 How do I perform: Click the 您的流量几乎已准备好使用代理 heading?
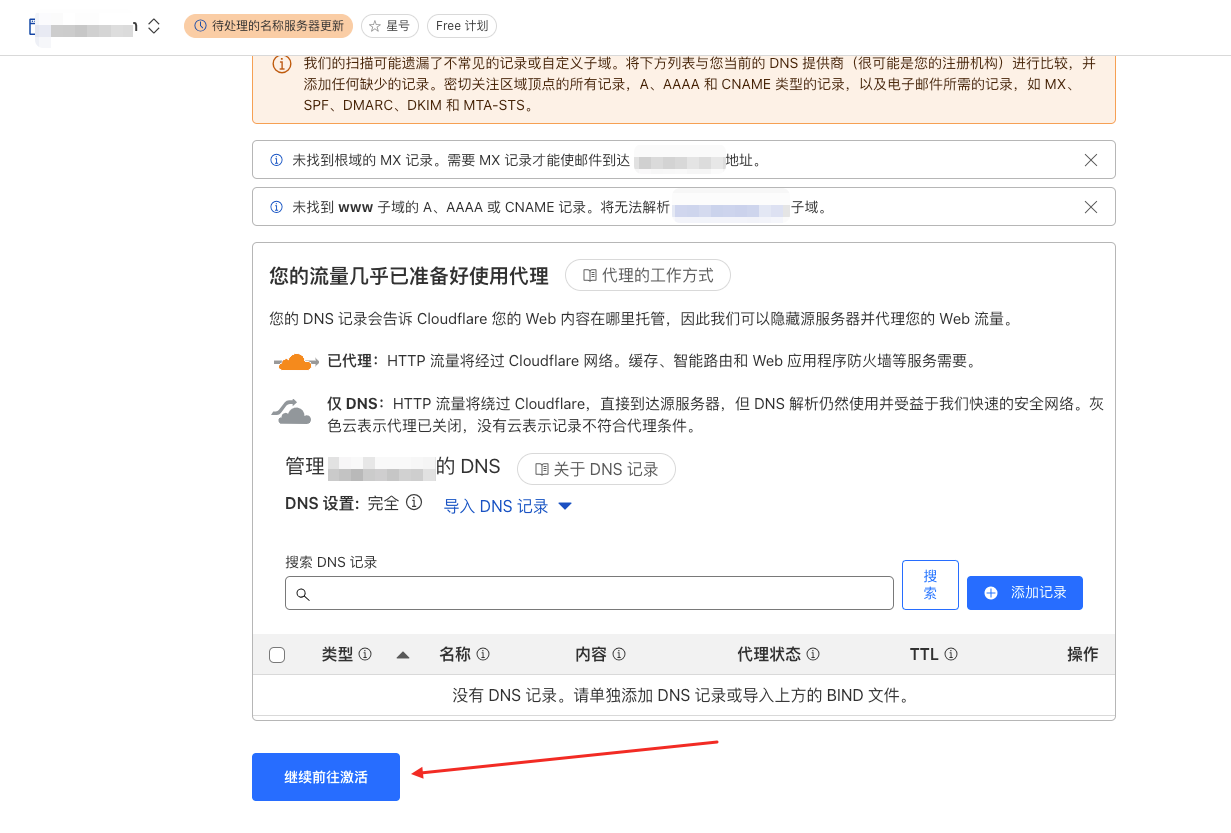click(x=409, y=276)
